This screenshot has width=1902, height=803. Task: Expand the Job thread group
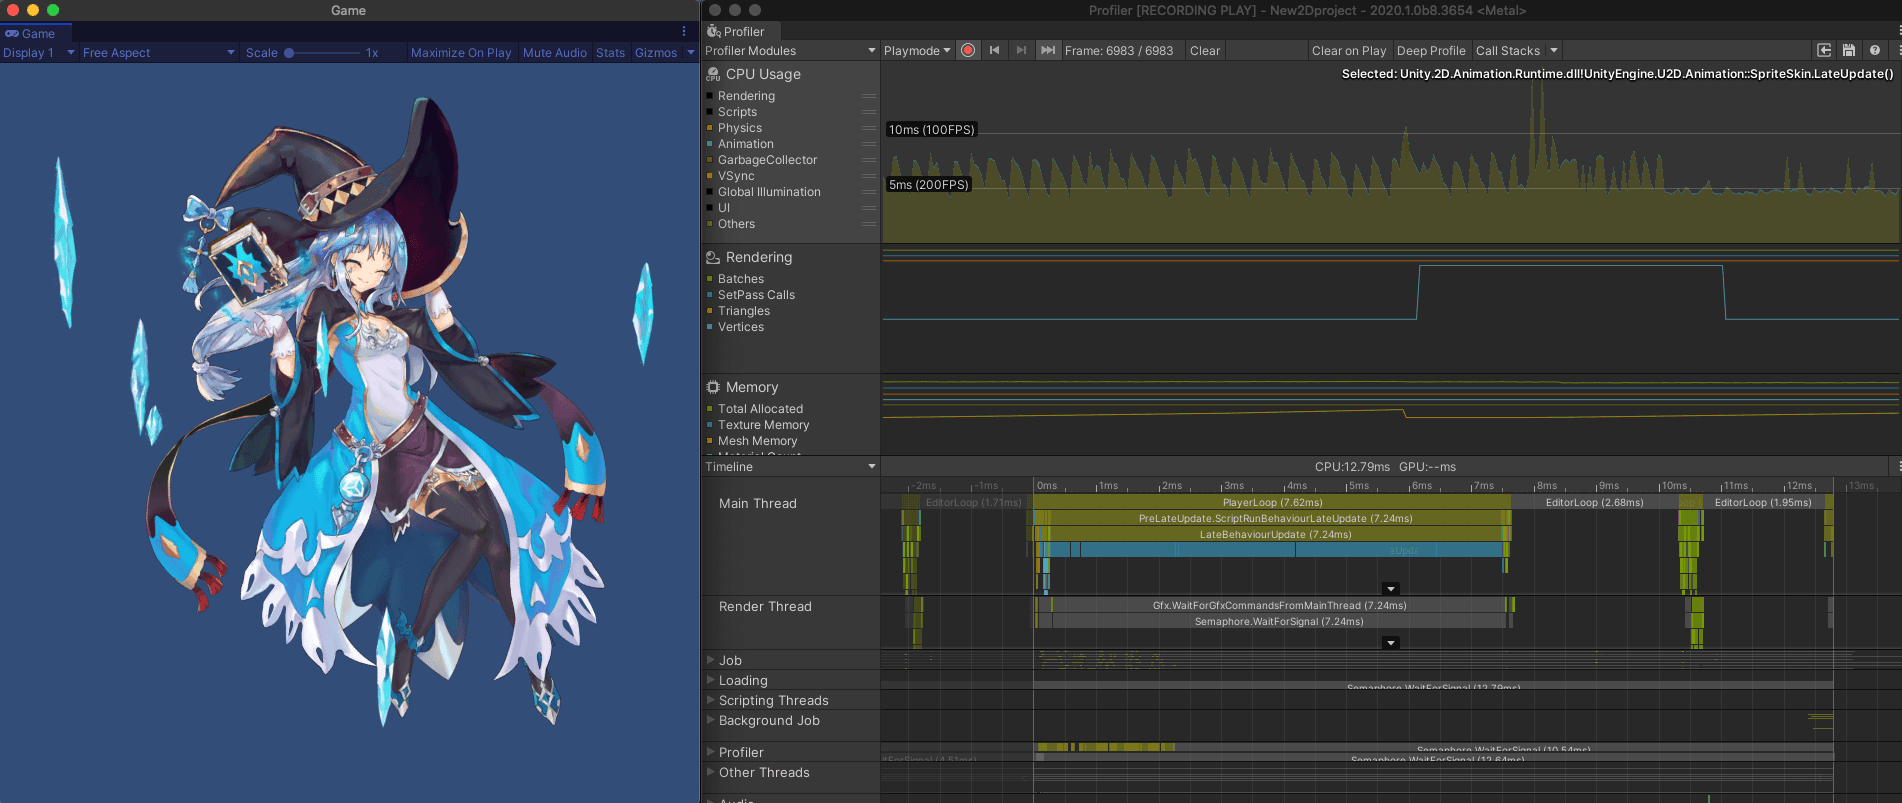coord(711,660)
